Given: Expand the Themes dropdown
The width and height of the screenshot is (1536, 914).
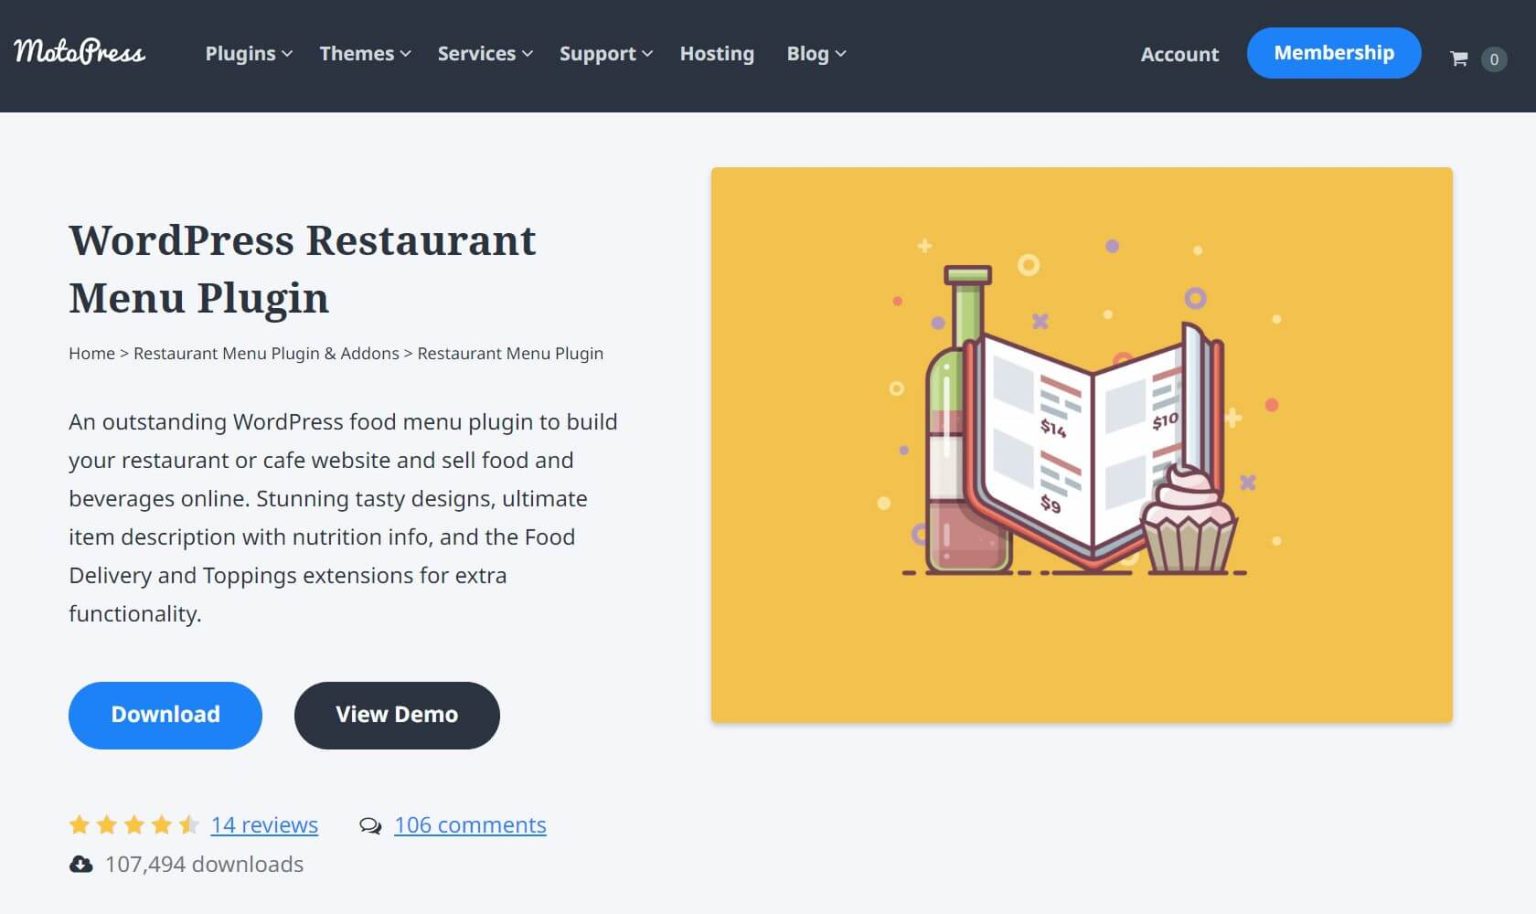Looking at the screenshot, I should click(x=363, y=54).
